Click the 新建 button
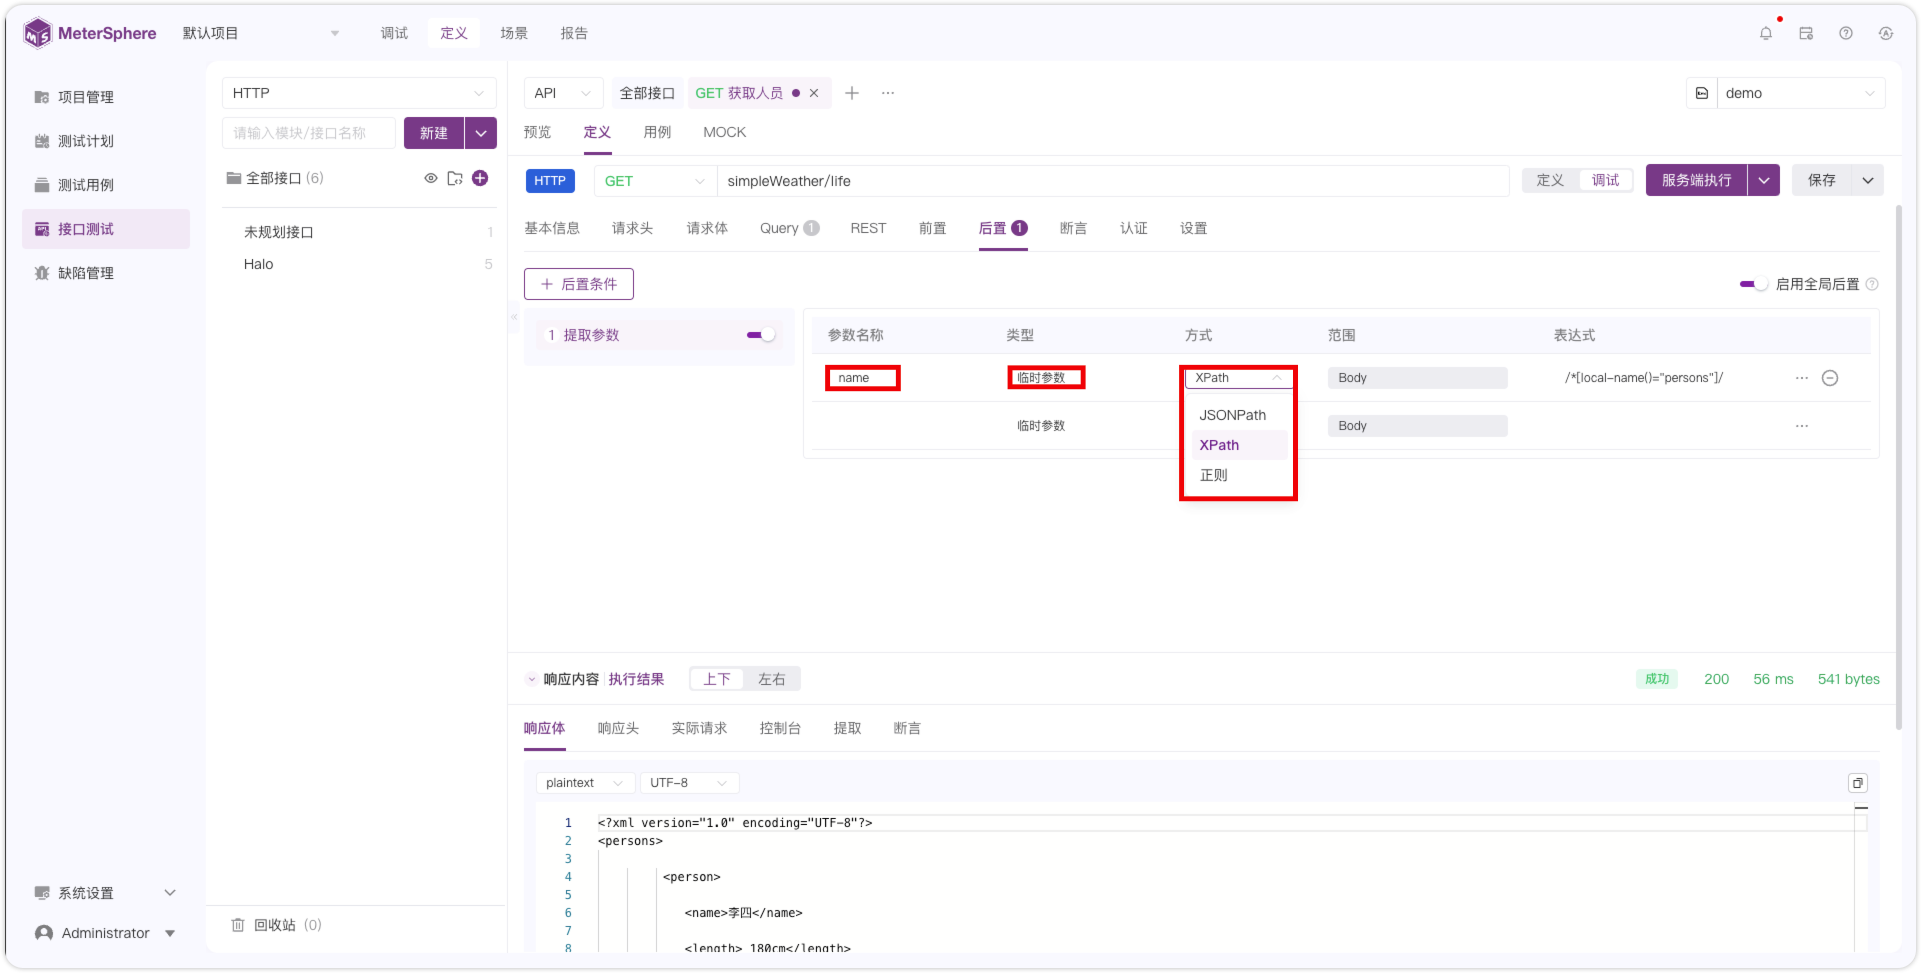The width and height of the screenshot is (1921, 973). [434, 133]
